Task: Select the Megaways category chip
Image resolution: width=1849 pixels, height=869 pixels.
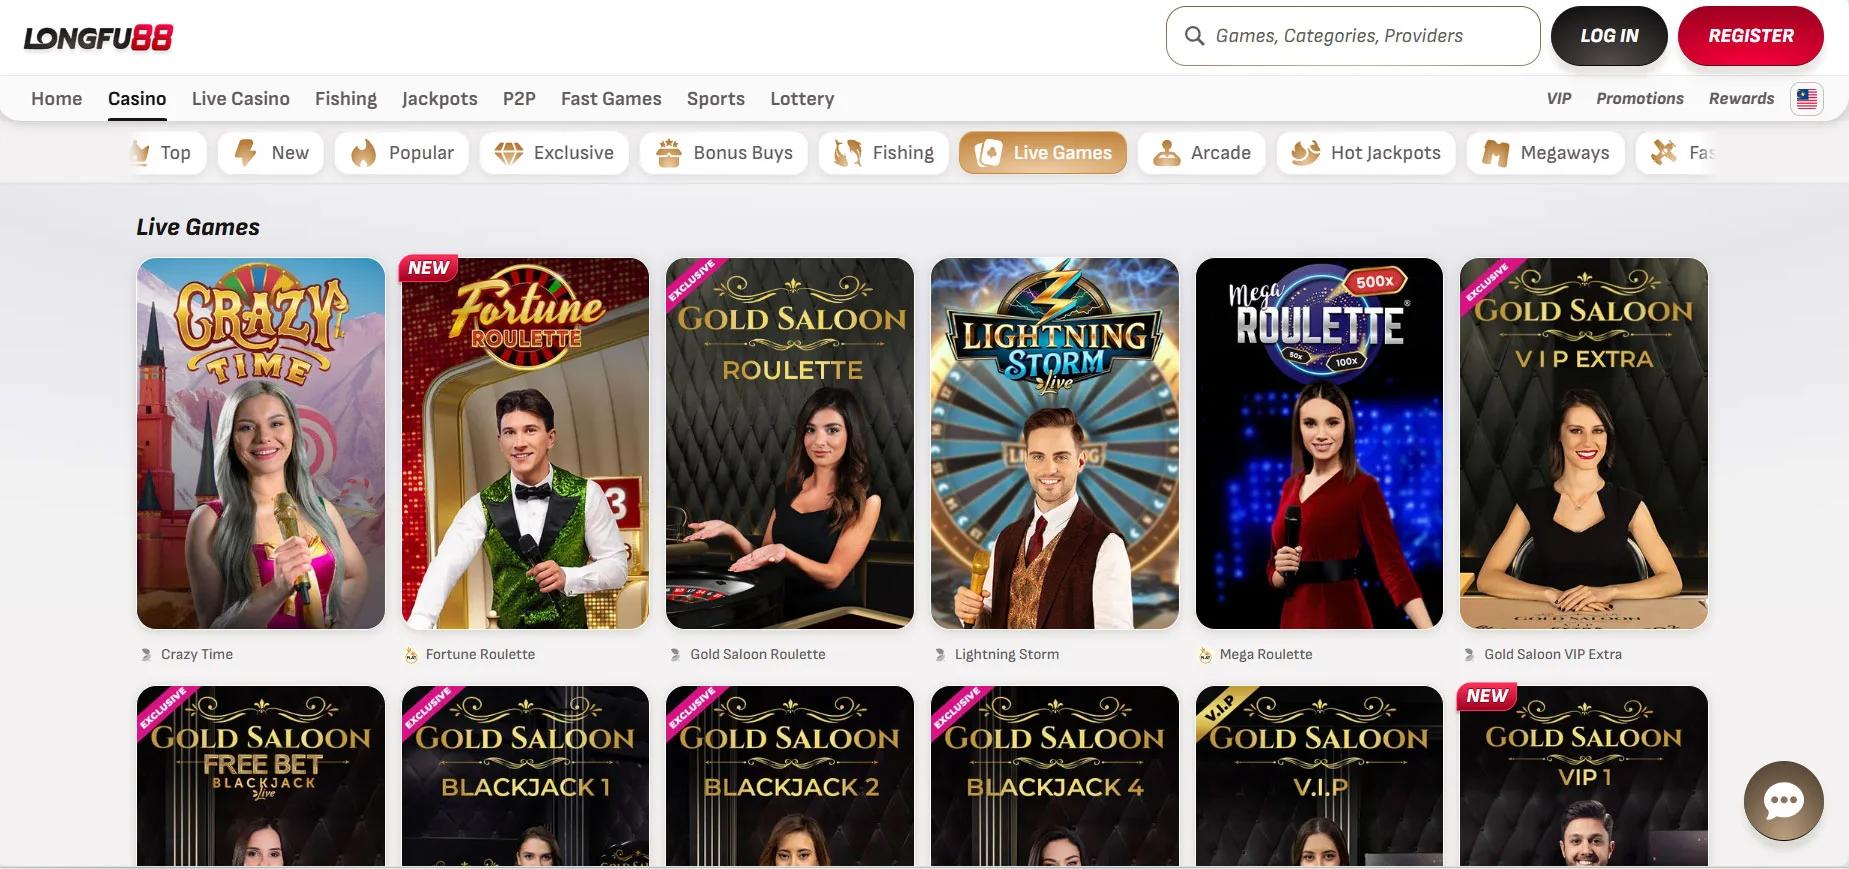Action: pos(1545,153)
